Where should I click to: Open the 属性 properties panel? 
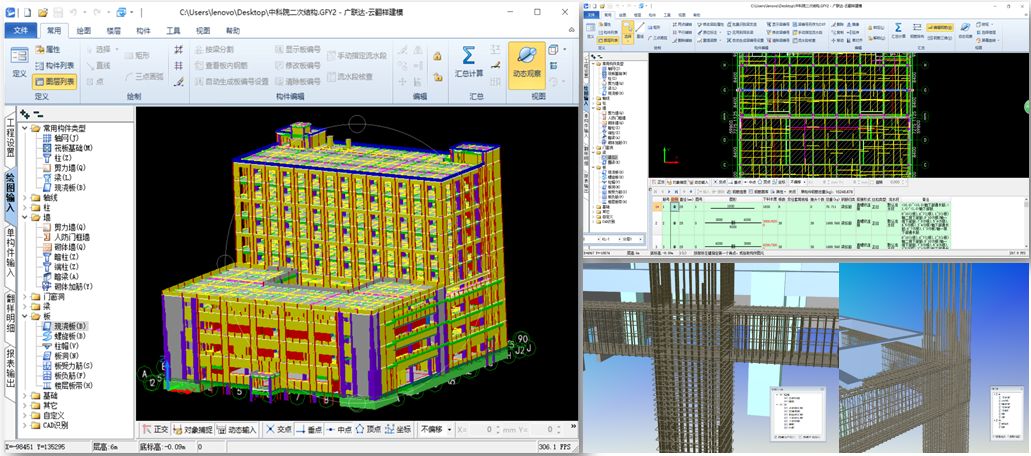click(47, 50)
